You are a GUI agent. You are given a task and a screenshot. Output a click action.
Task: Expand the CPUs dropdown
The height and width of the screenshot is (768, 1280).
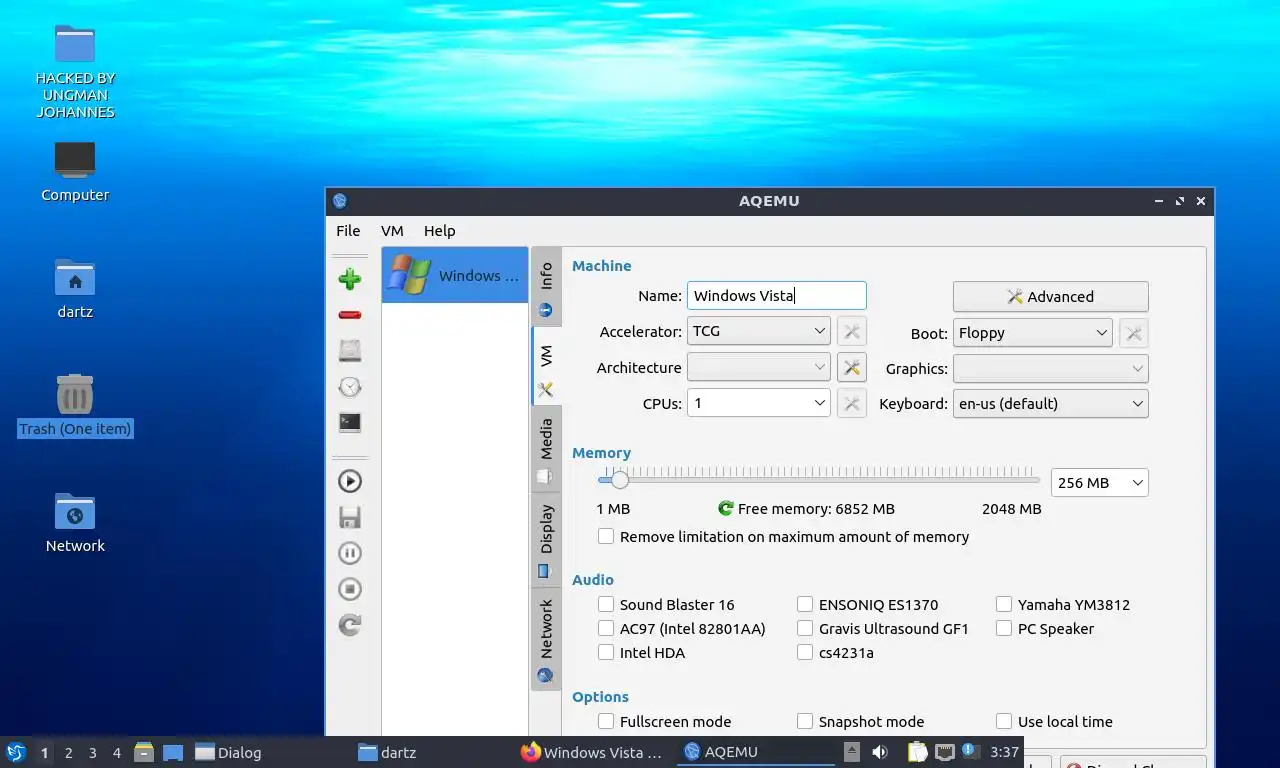pyautogui.click(x=759, y=404)
